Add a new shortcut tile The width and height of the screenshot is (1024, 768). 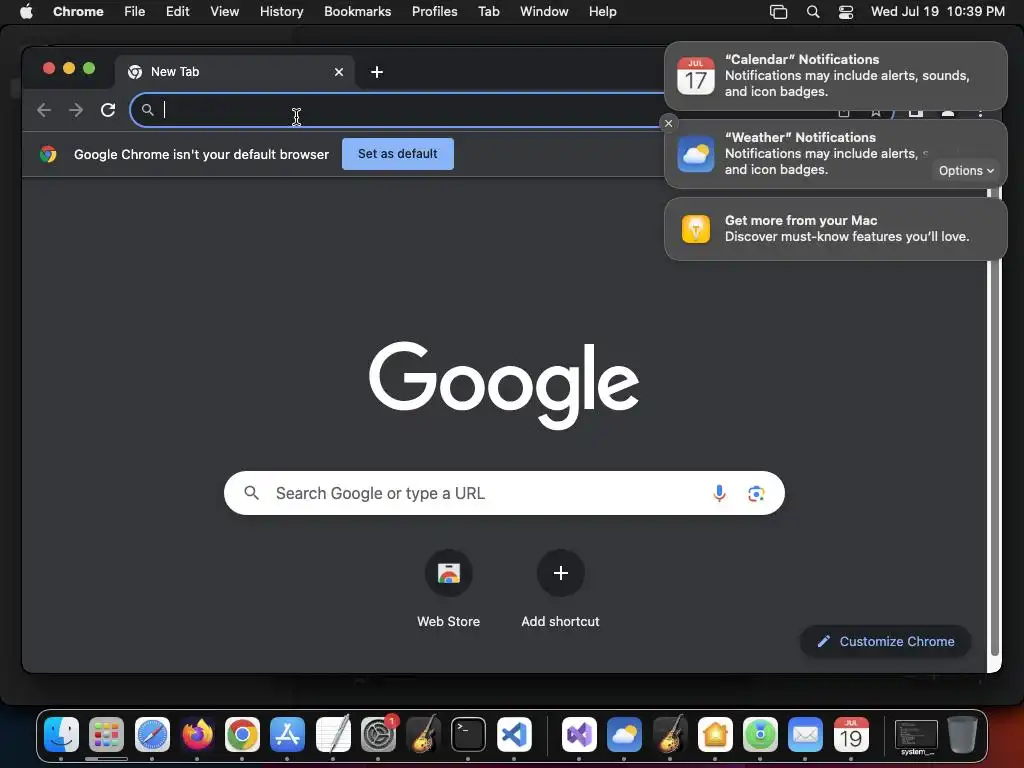pos(560,590)
